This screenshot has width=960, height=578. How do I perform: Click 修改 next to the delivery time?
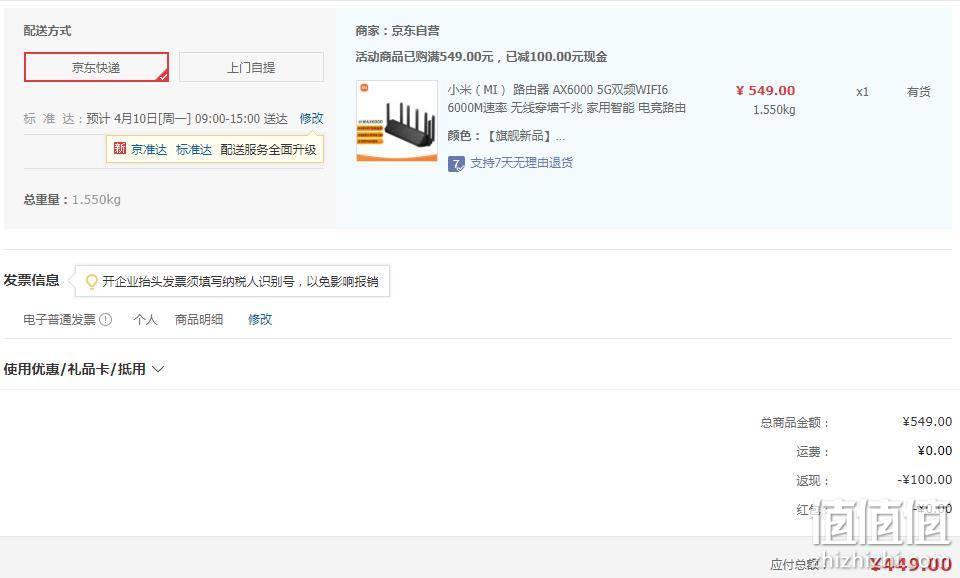pos(311,118)
